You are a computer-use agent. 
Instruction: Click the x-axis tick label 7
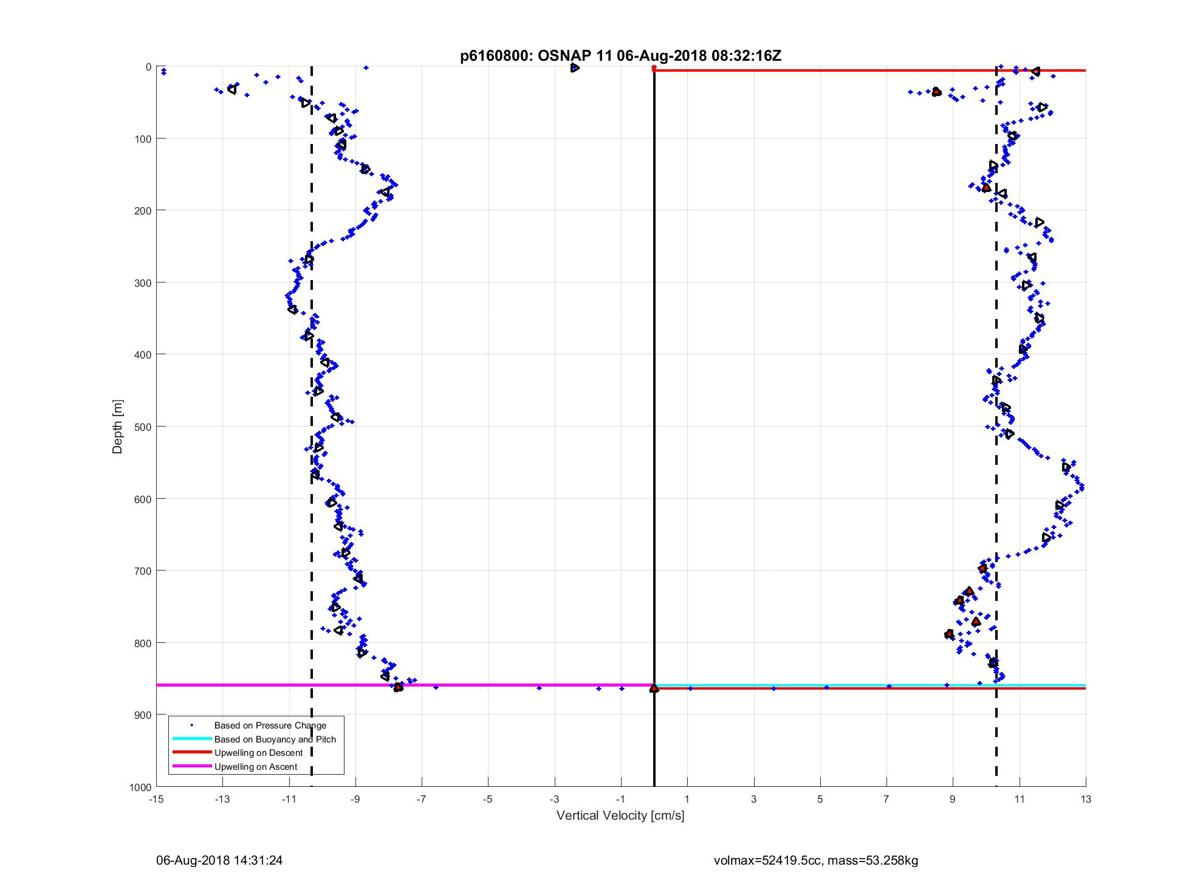click(x=886, y=799)
